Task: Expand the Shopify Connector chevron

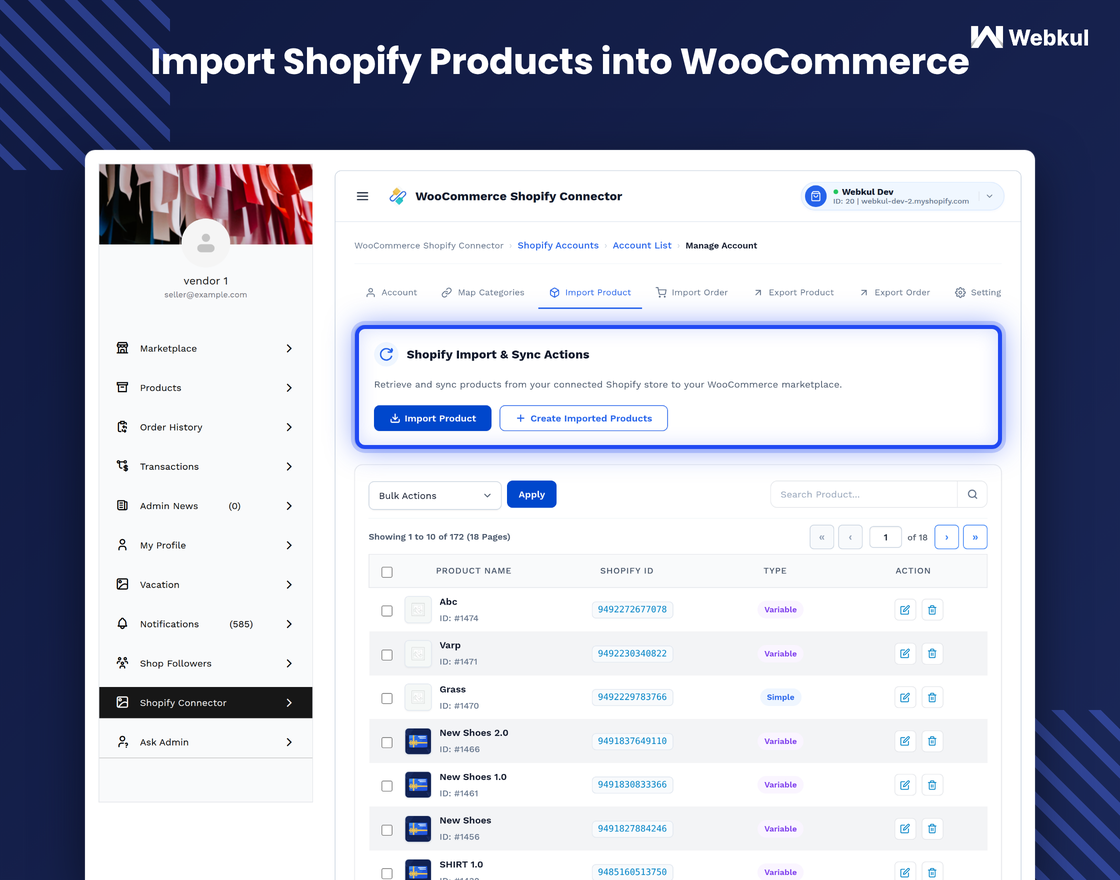Action: click(289, 703)
